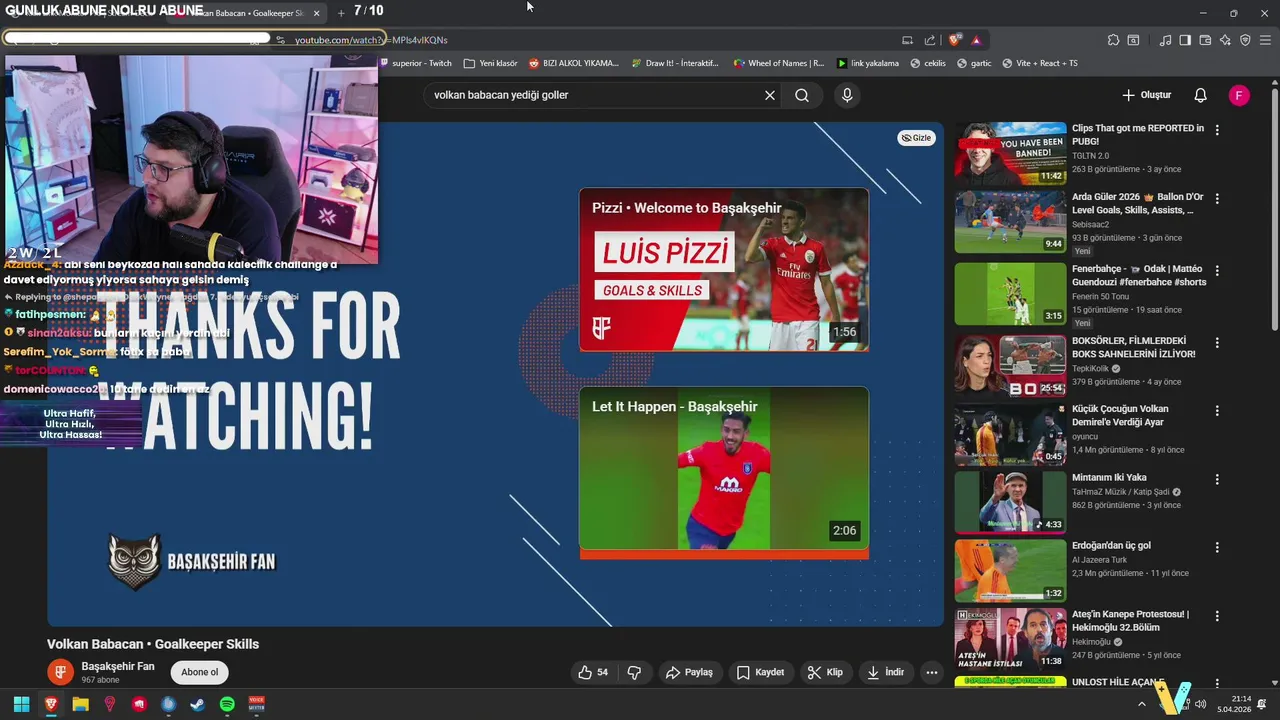The width and height of the screenshot is (1280, 720).
Task: Open Voicemeeter from taskbar
Action: pyautogui.click(x=257, y=704)
